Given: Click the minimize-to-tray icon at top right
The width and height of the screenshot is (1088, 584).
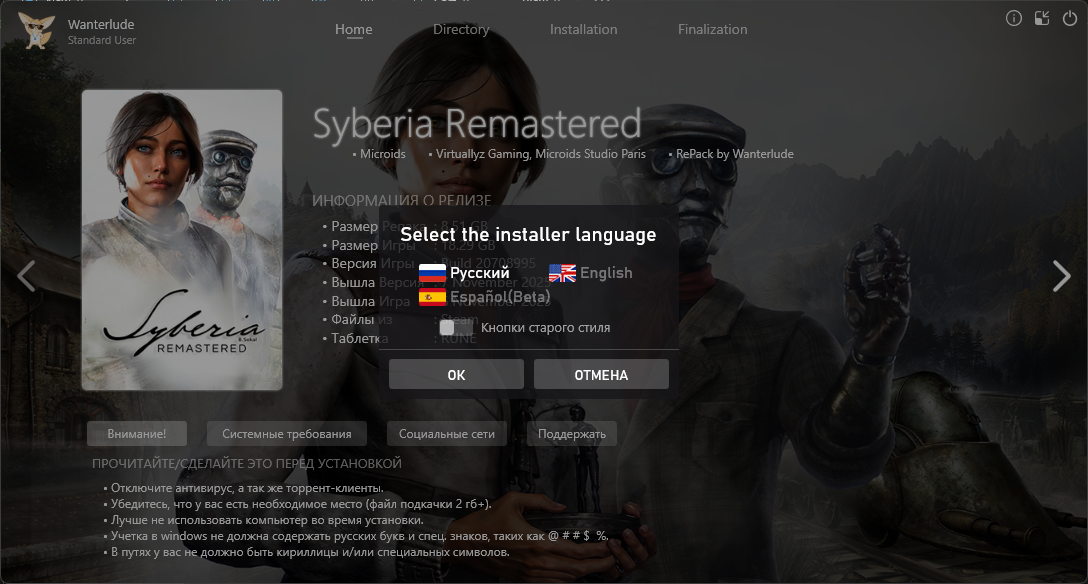Looking at the screenshot, I should pyautogui.click(x=1042, y=19).
